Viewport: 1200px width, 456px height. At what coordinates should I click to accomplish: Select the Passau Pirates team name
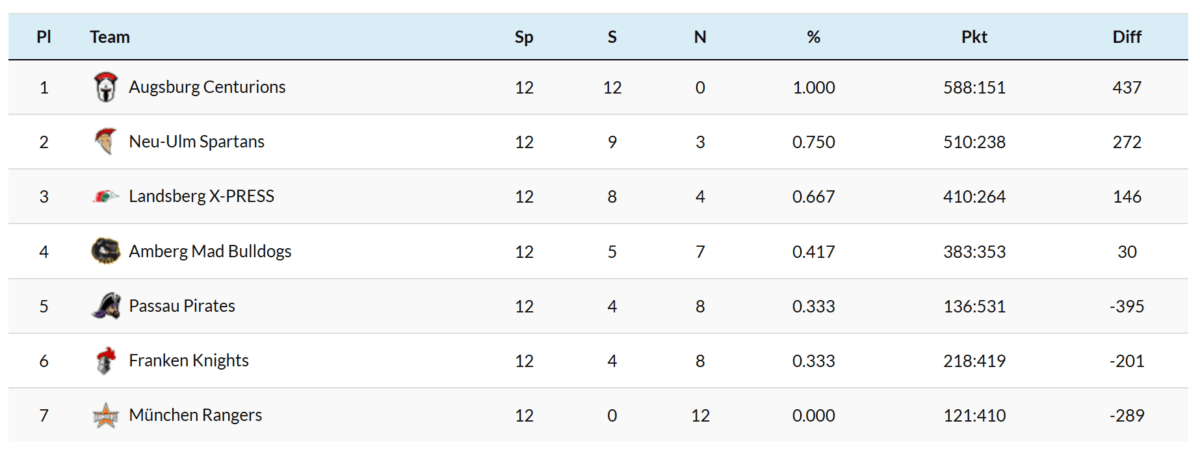click(182, 306)
